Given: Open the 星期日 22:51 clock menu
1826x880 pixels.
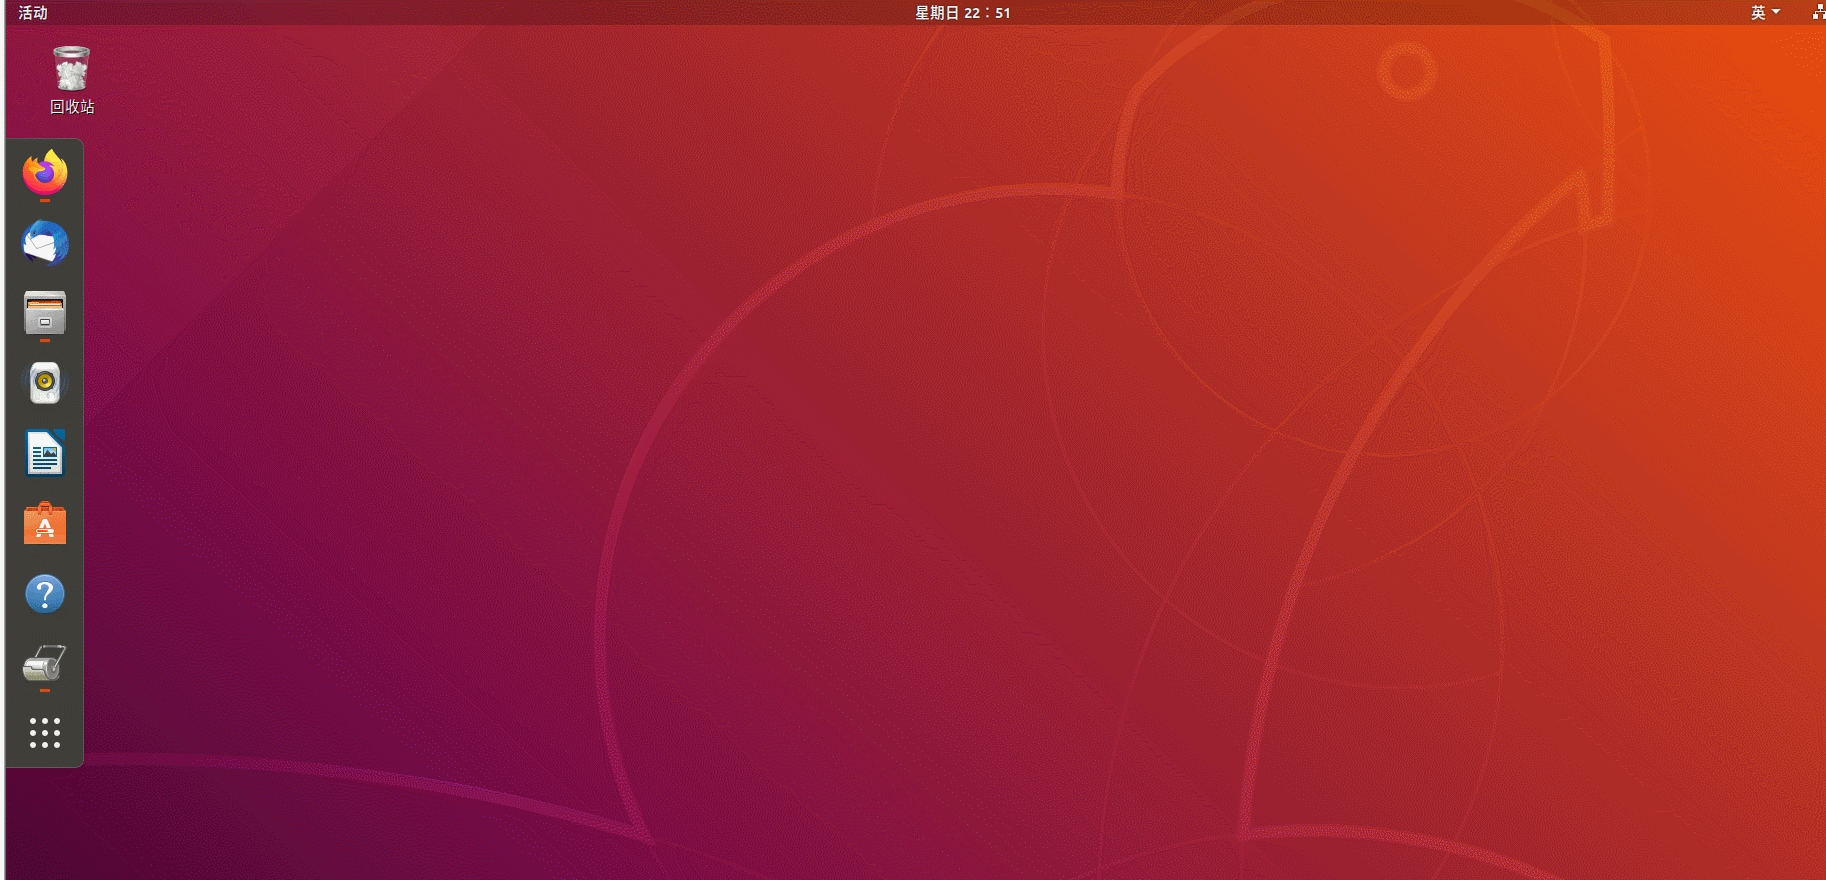Looking at the screenshot, I should point(962,13).
